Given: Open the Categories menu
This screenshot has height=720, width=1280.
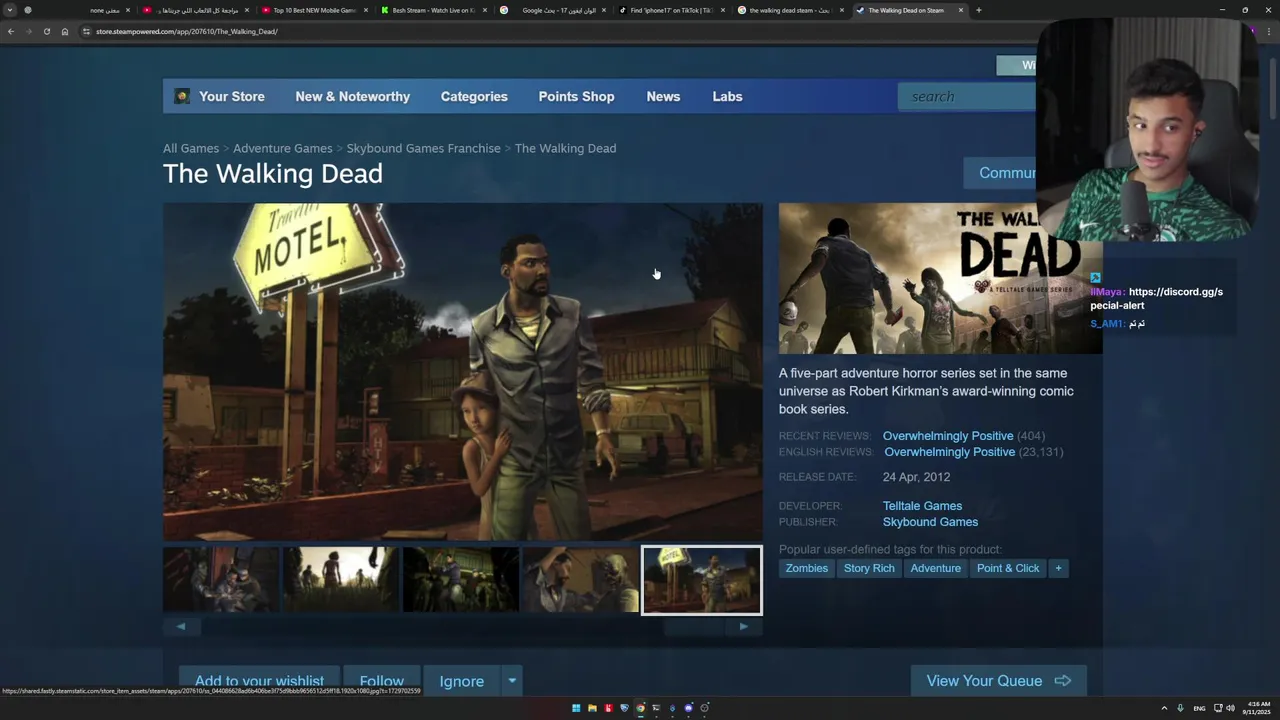Looking at the screenshot, I should pos(474,96).
